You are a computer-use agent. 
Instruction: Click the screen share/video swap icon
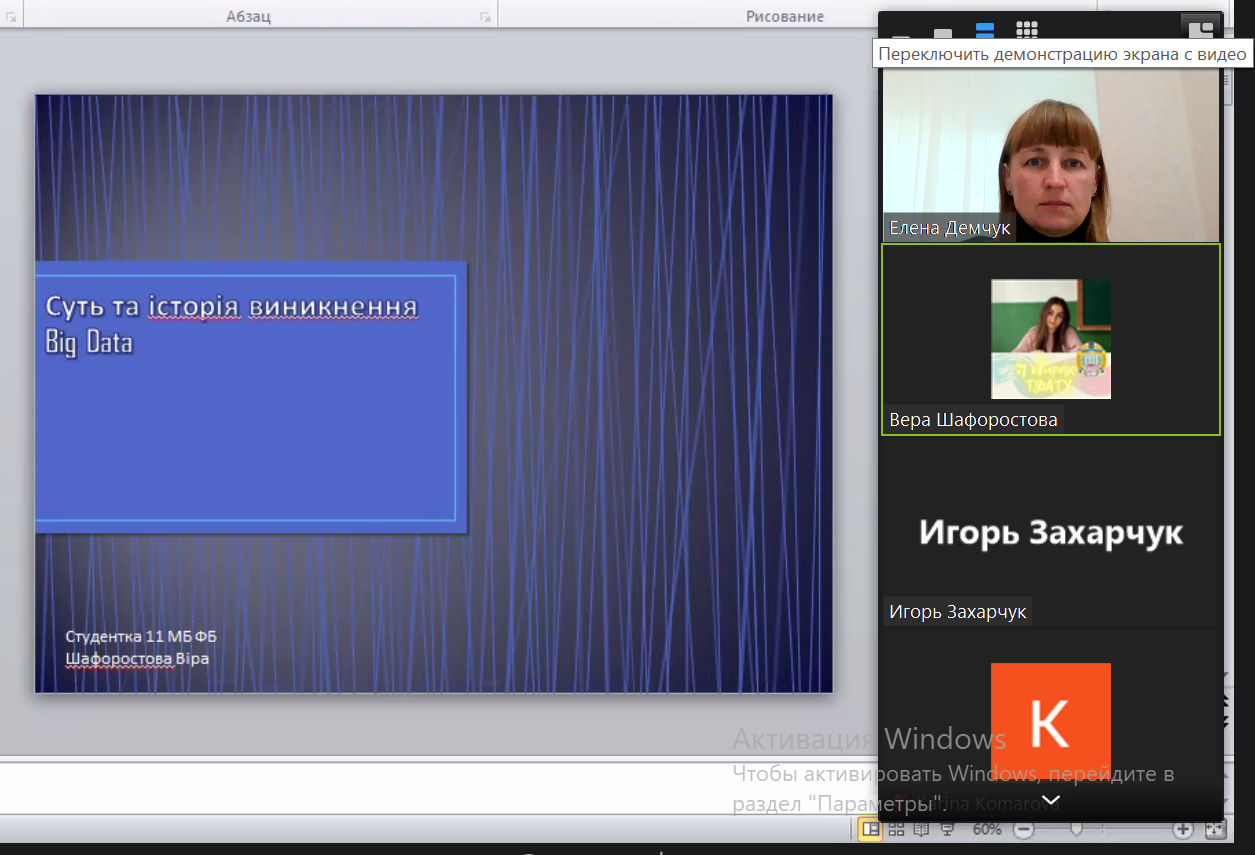tap(1199, 28)
